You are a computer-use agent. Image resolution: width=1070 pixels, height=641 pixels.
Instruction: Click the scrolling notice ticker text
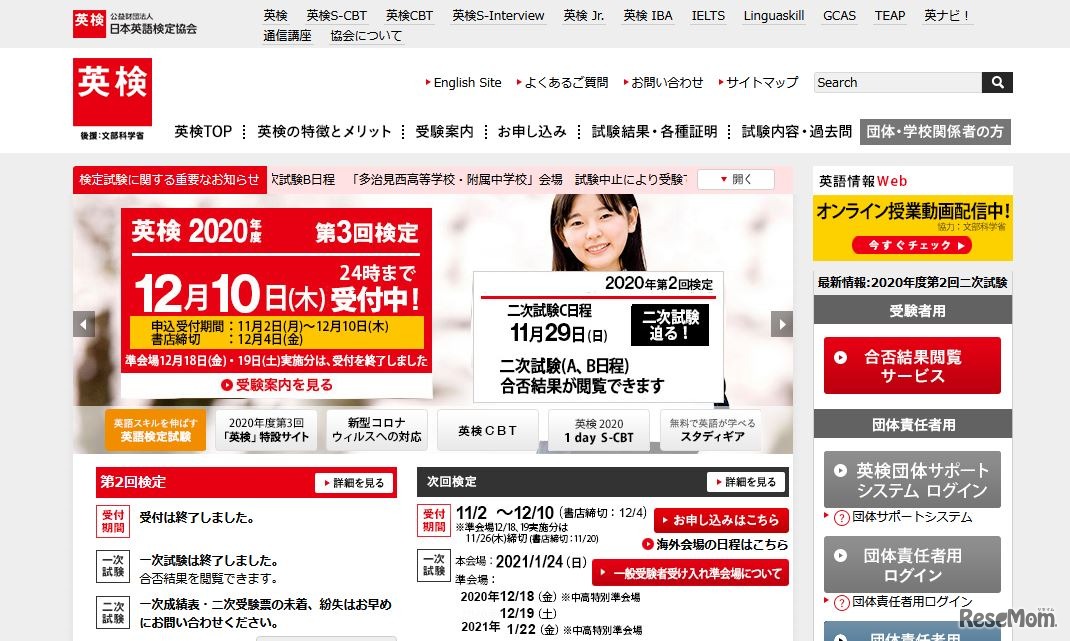[479, 180]
